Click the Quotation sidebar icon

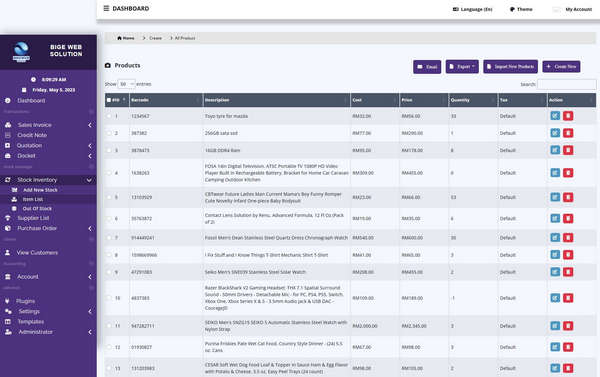tap(8, 145)
